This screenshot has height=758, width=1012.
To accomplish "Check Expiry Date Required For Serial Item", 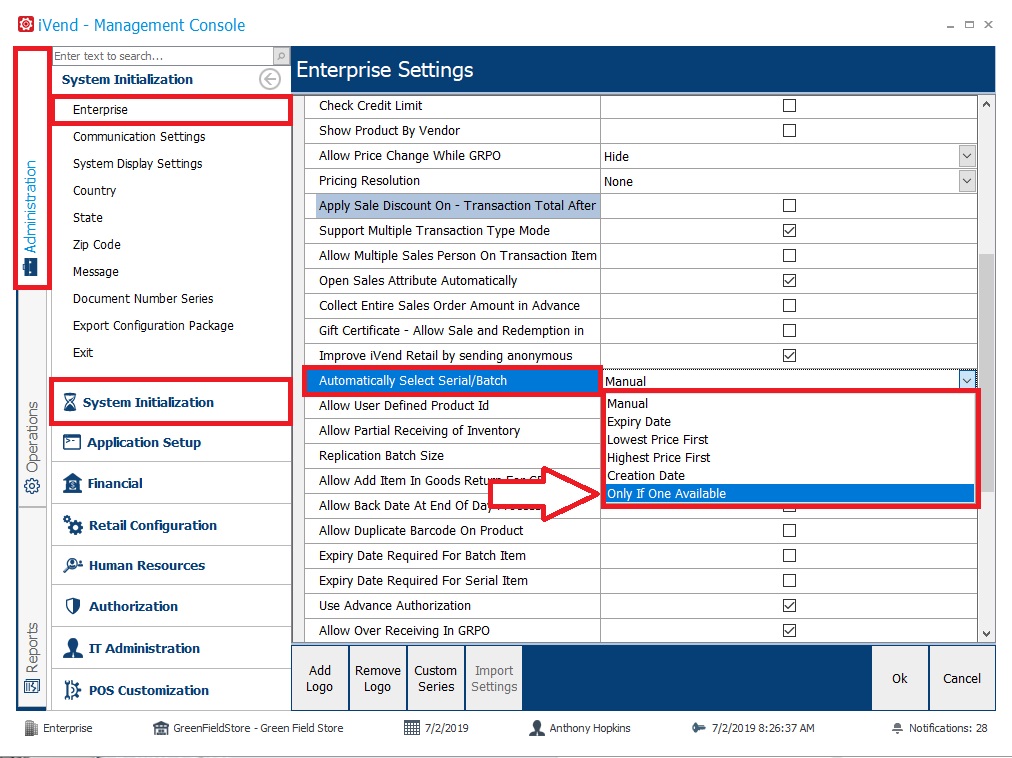I will (x=789, y=580).
